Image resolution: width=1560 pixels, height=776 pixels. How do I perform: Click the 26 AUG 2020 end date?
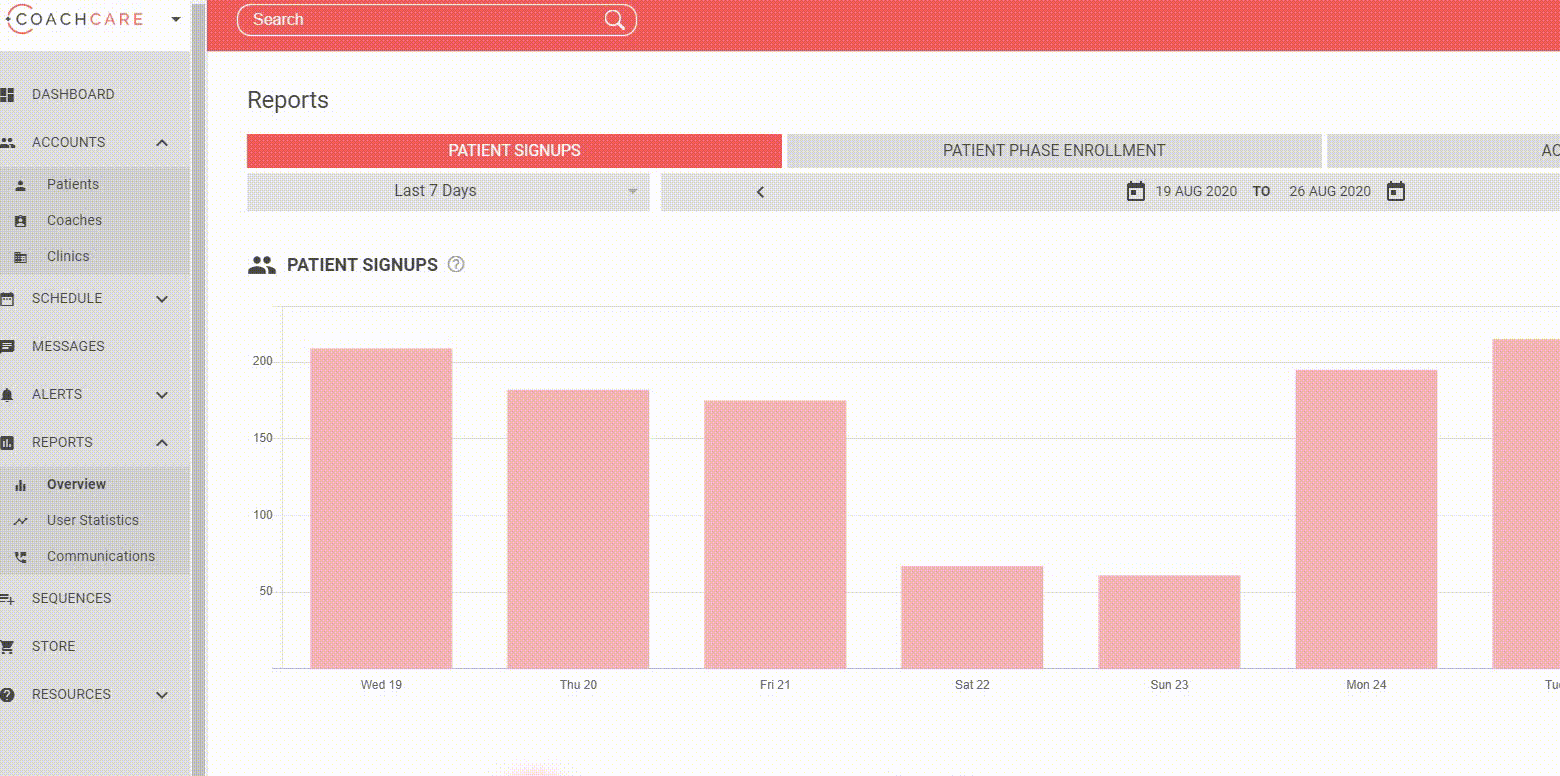tap(1330, 191)
